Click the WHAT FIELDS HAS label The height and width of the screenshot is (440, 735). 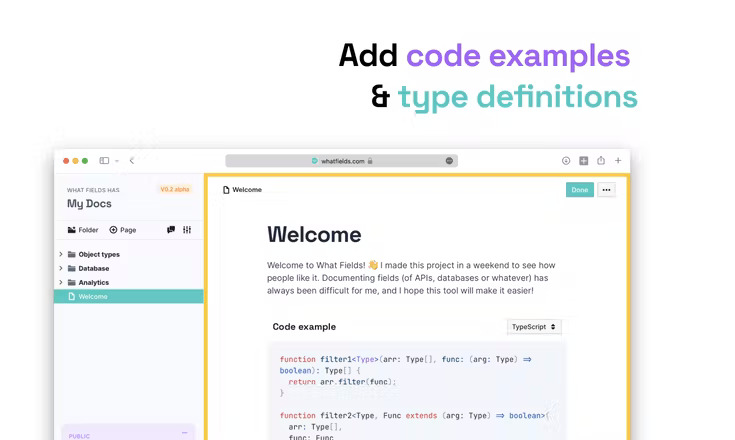coord(93,190)
